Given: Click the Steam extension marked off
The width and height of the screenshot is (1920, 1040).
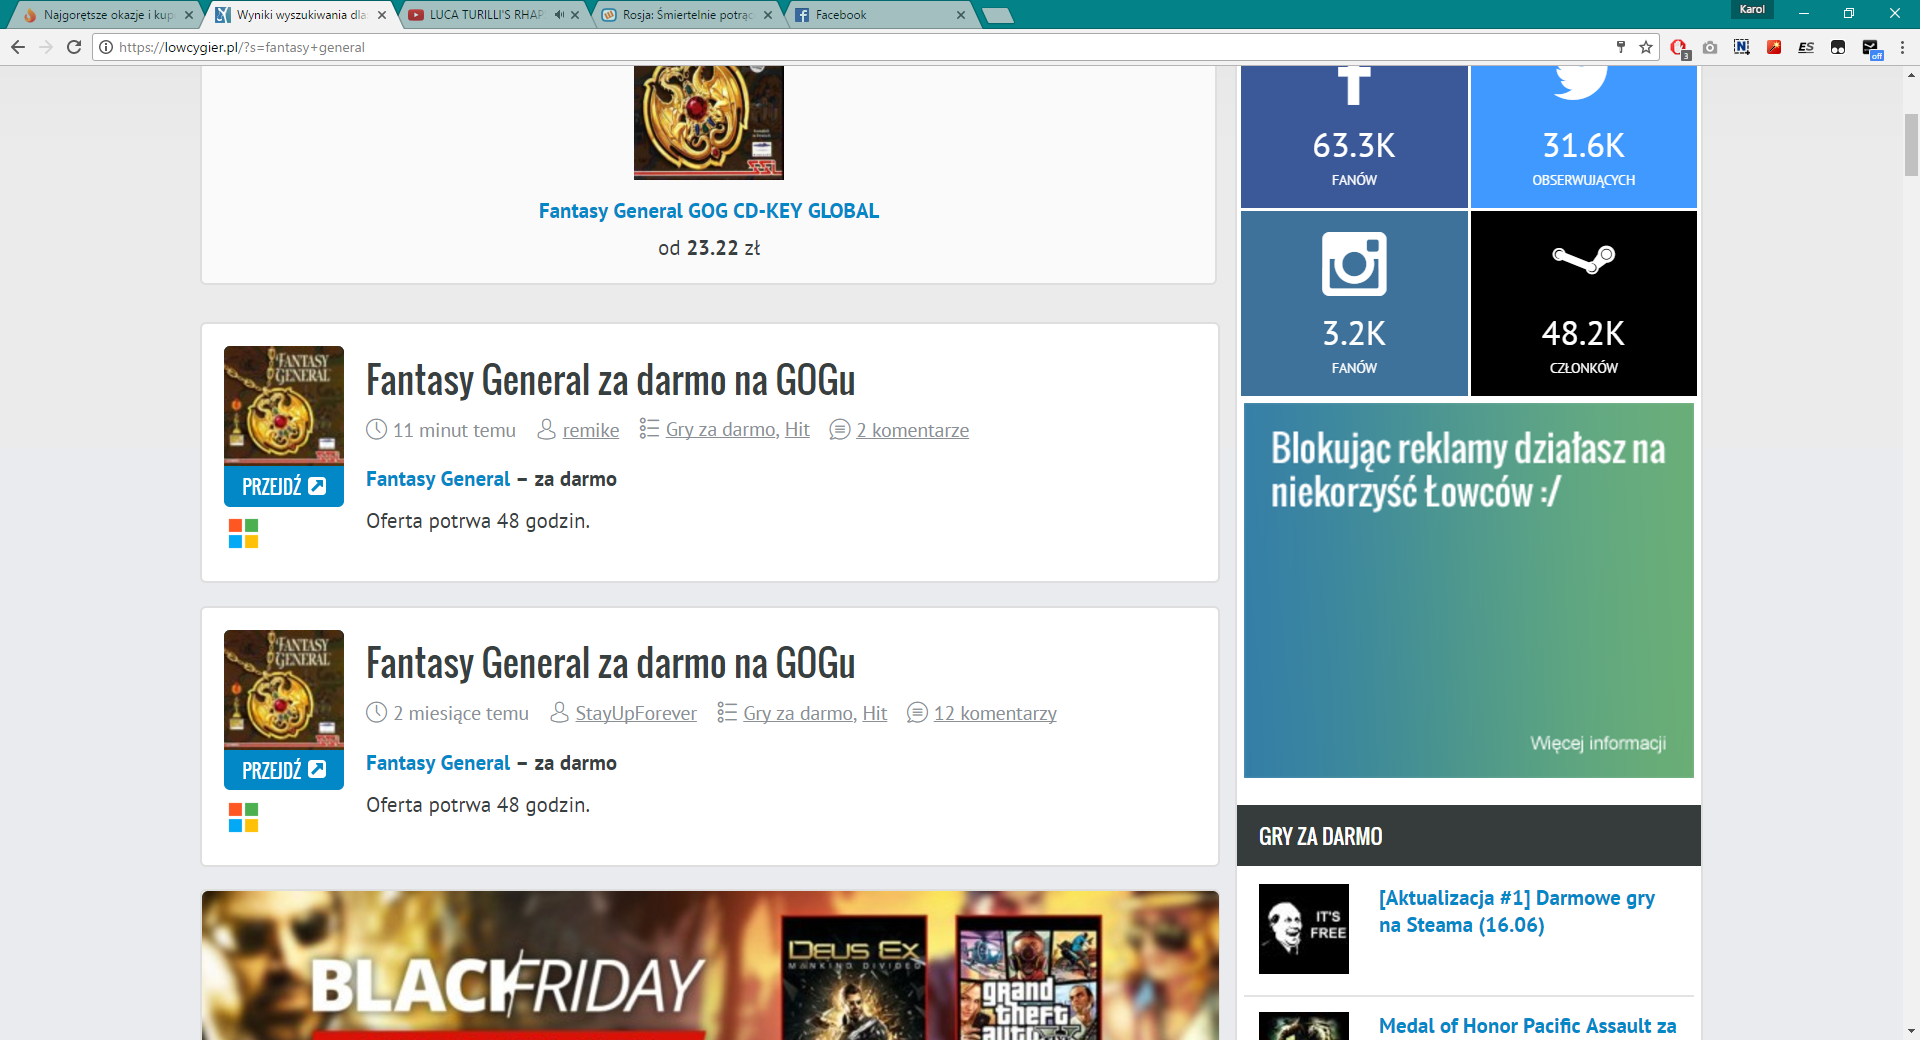Looking at the screenshot, I should (x=1871, y=48).
